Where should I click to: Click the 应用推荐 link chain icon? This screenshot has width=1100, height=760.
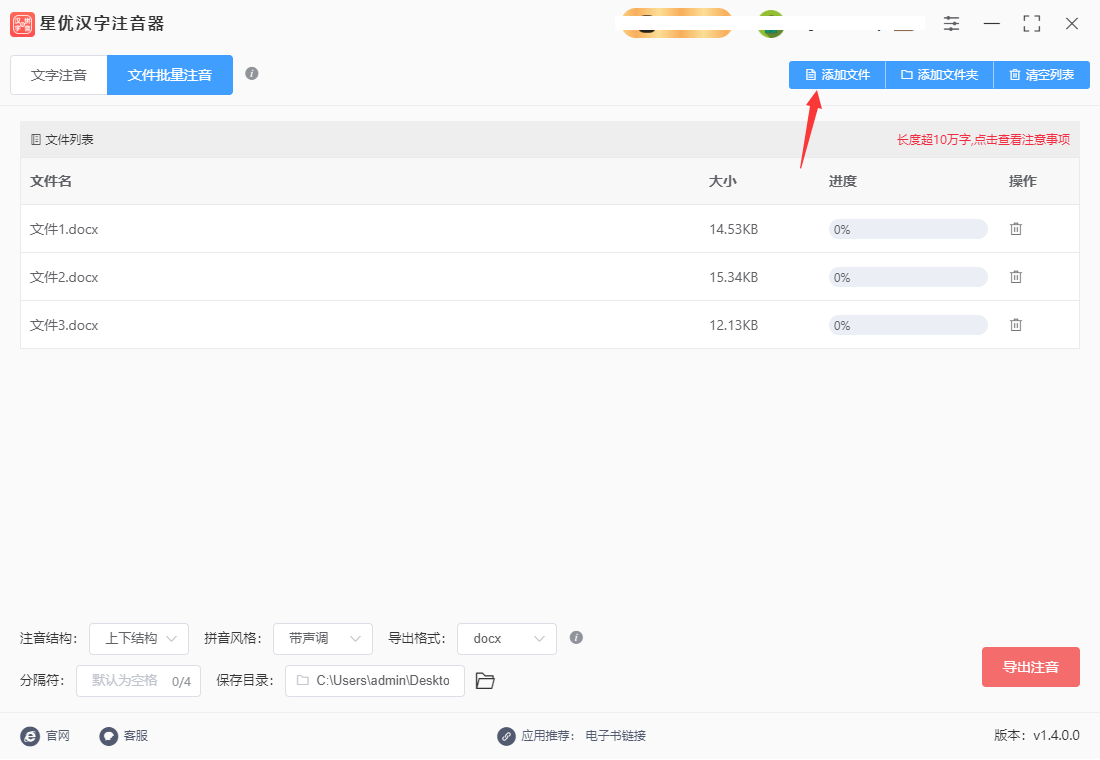[x=507, y=736]
